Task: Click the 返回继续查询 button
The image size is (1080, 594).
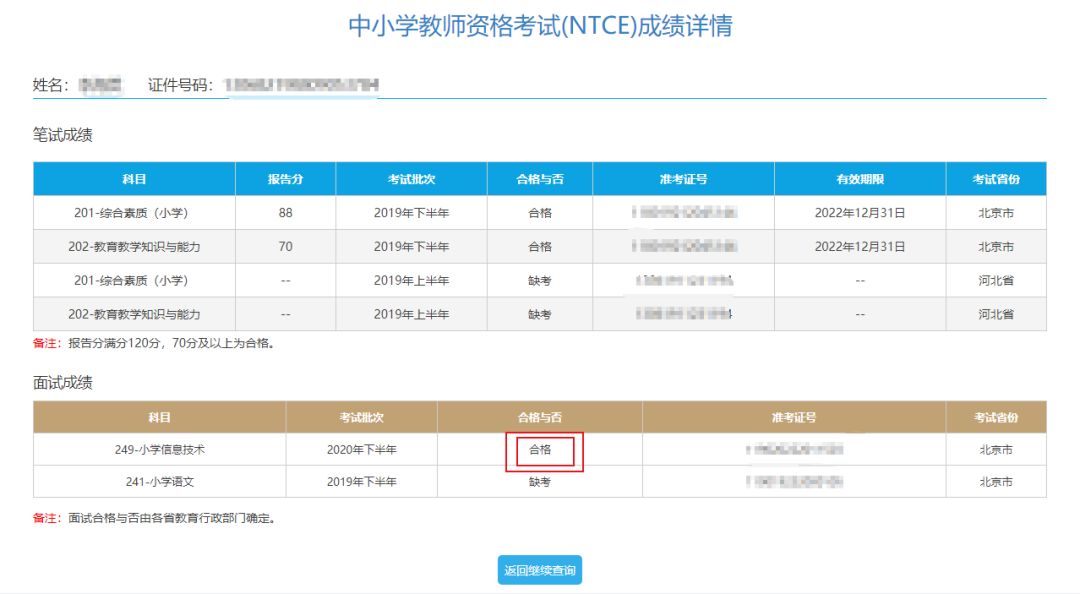Action: point(539,570)
